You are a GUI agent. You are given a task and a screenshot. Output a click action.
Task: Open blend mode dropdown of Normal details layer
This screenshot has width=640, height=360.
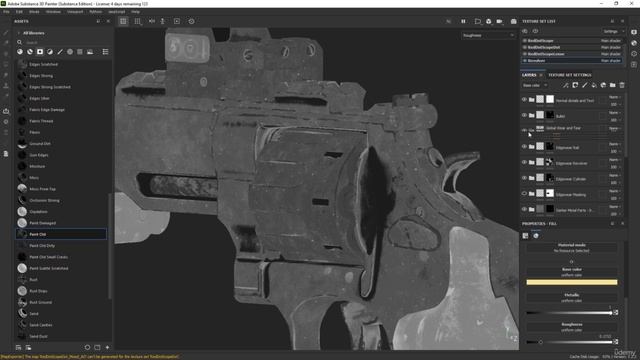tap(615, 97)
